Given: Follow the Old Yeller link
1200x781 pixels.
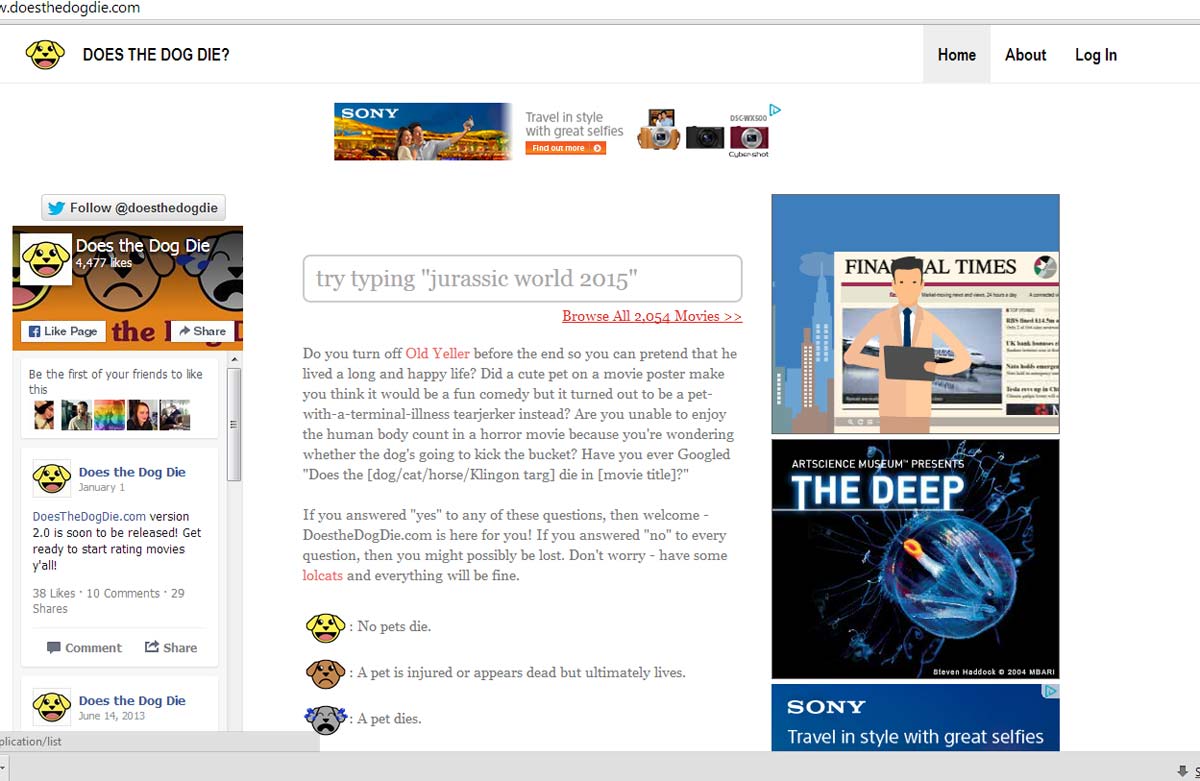Looking at the screenshot, I should click(437, 354).
